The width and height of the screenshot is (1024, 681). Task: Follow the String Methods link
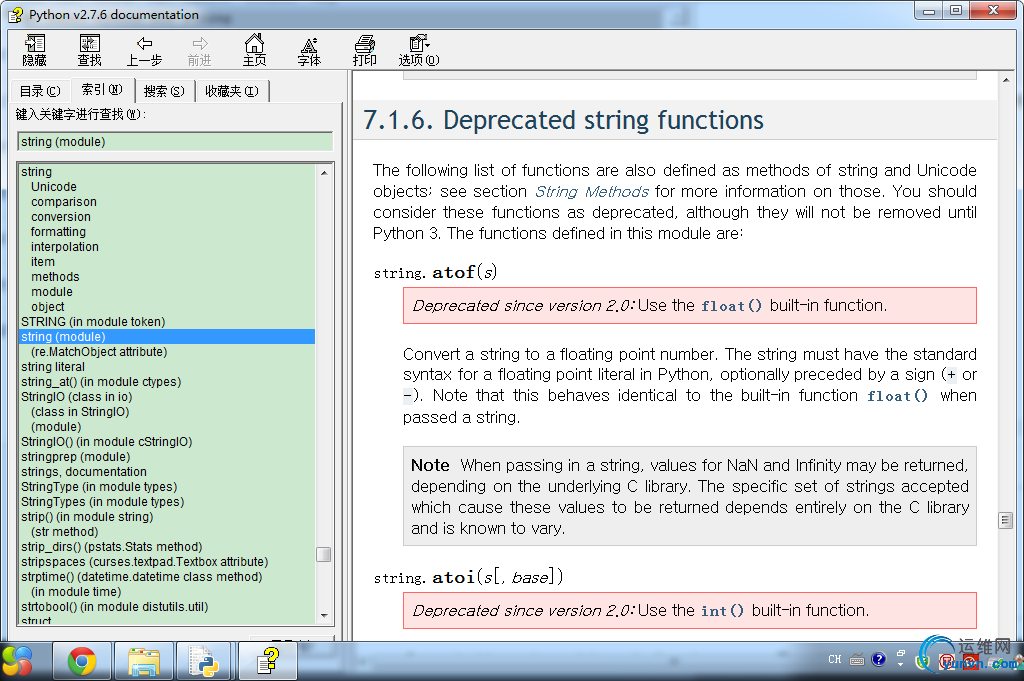point(592,191)
